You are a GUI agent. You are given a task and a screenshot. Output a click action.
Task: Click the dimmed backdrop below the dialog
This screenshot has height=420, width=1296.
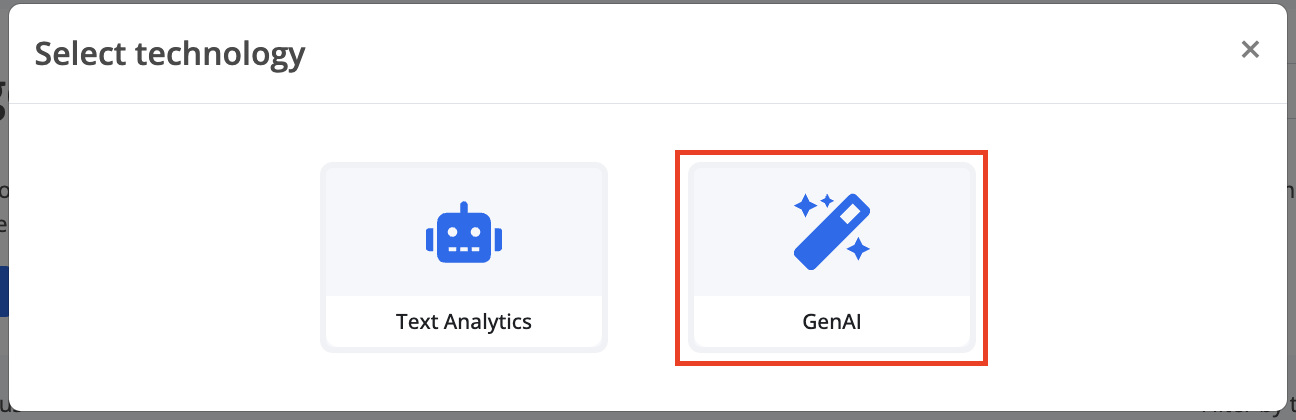[x=648, y=414]
